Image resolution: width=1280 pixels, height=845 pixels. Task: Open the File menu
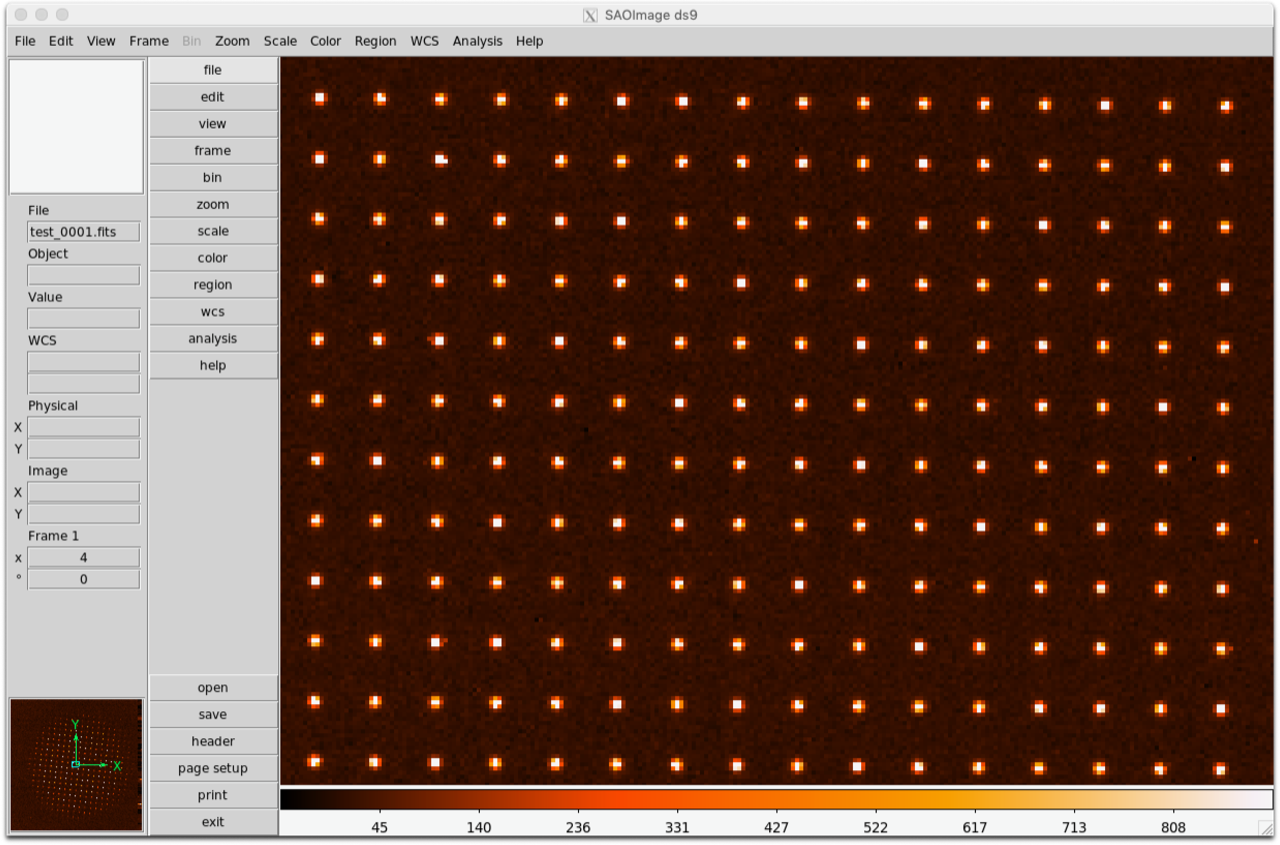coord(25,41)
